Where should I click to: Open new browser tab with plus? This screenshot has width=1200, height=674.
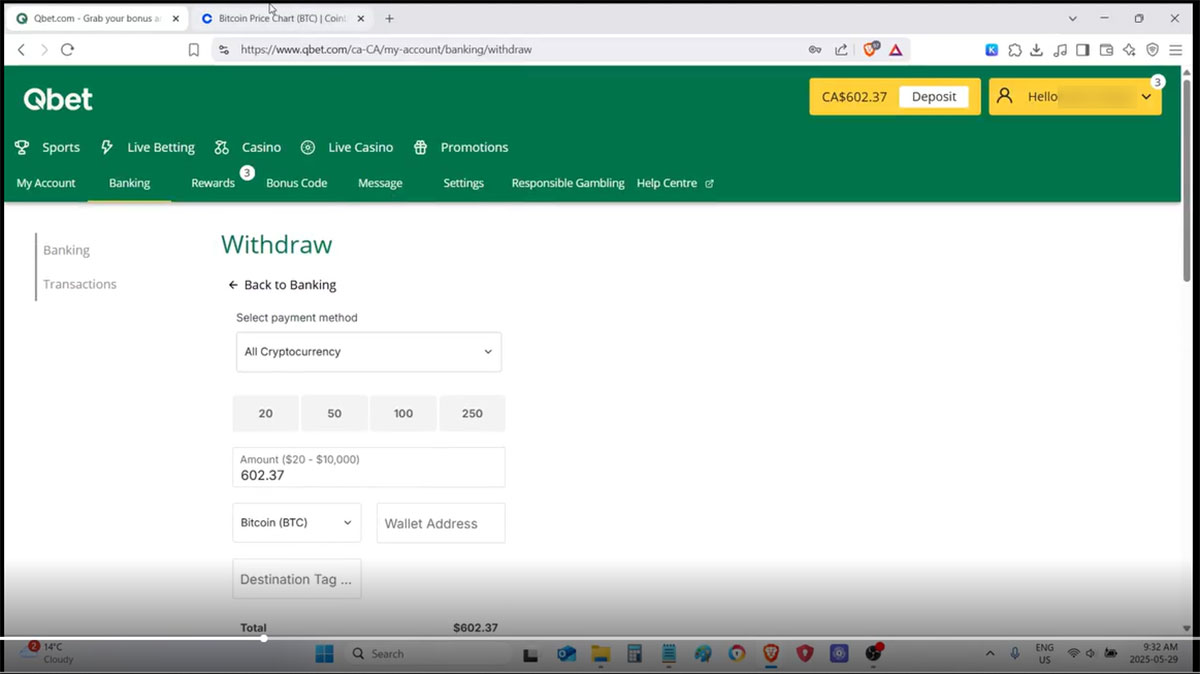[389, 18]
